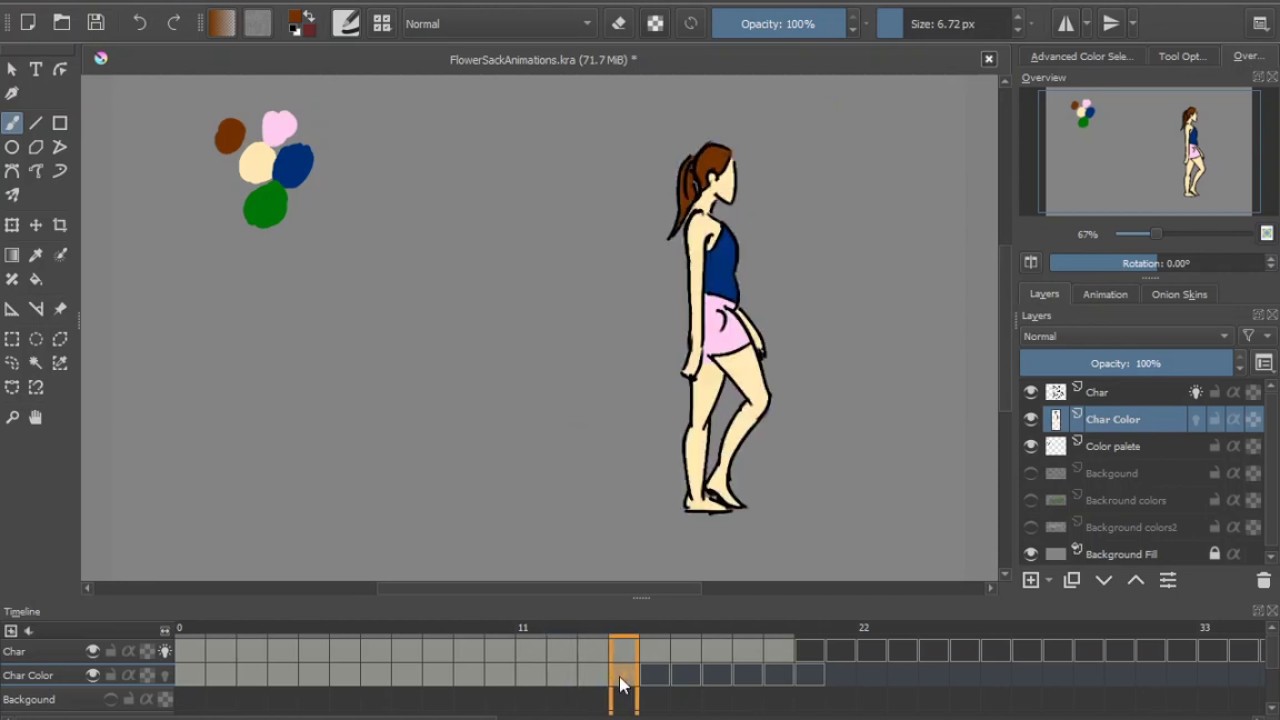Image resolution: width=1280 pixels, height=720 pixels.
Task: Add a new layer
Action: [1031, 580]
